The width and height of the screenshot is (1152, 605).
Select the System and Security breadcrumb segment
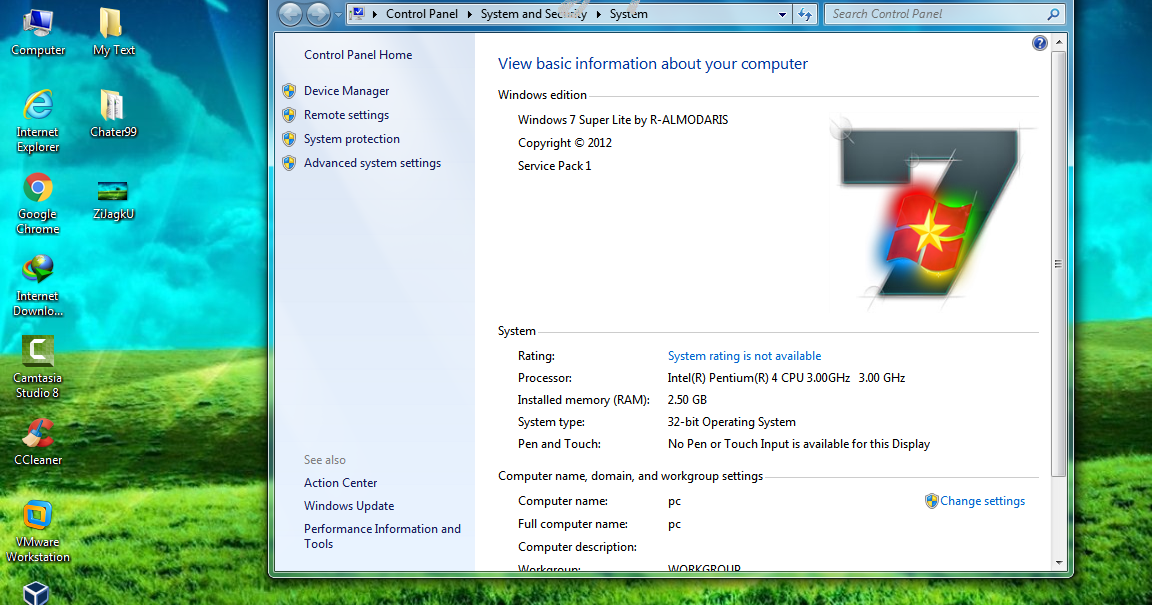click(533, 14)
